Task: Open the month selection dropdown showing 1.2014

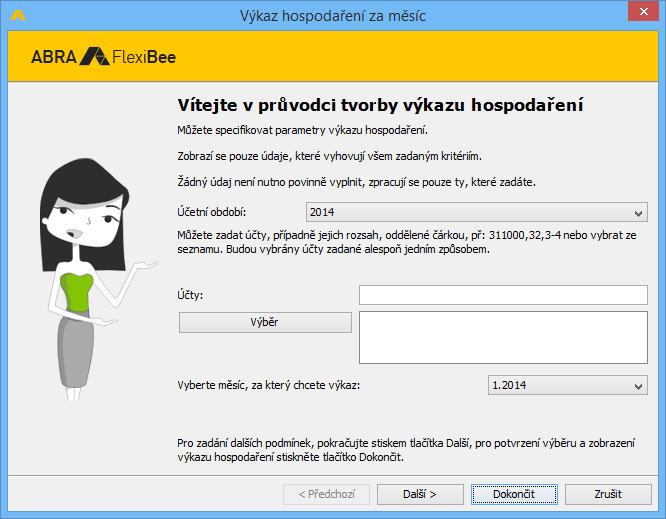Action: [567, 385]
